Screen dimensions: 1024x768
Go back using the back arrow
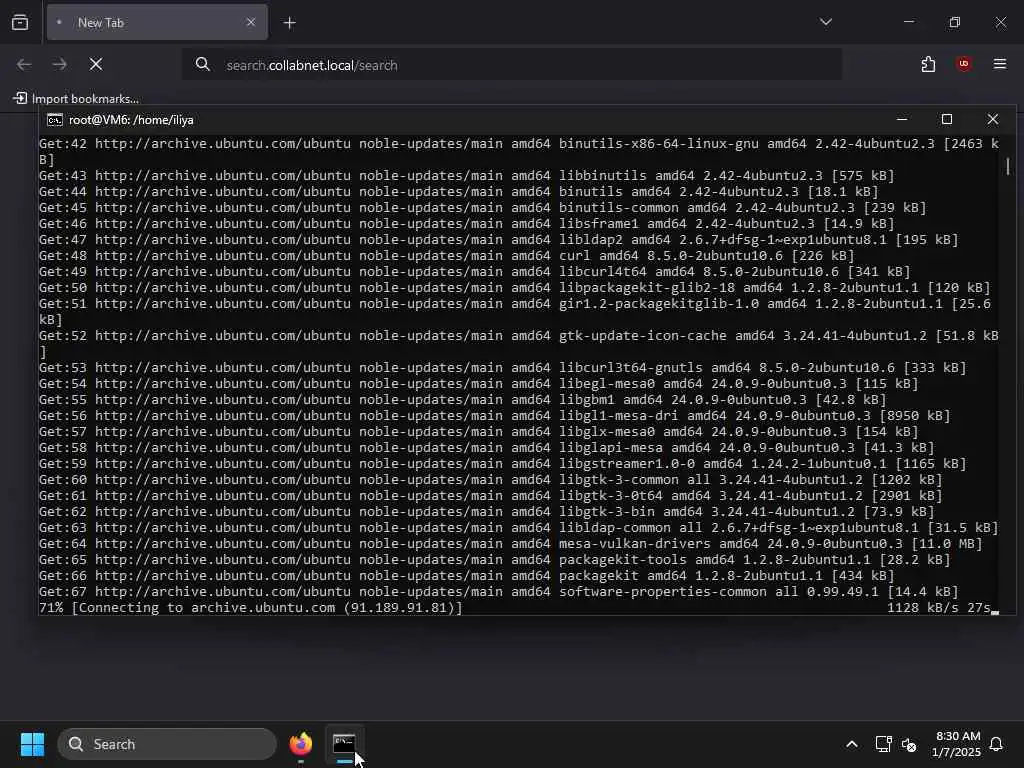click(24, 64)
